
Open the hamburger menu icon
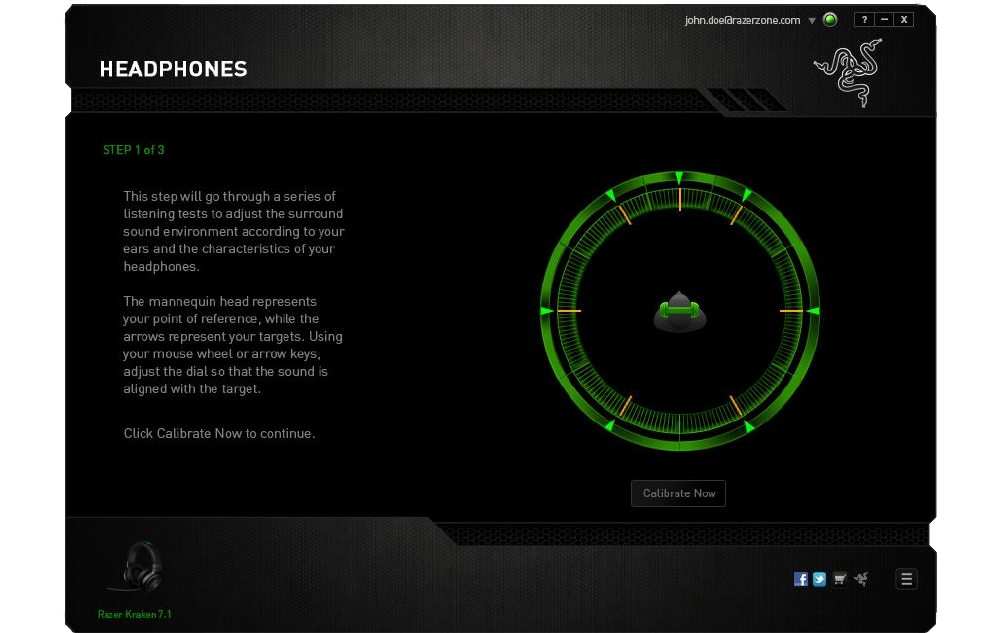pos(906,579)
